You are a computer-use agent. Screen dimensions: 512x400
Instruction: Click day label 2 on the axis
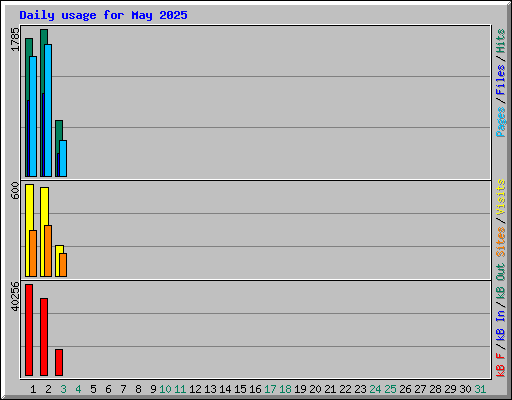48,389
